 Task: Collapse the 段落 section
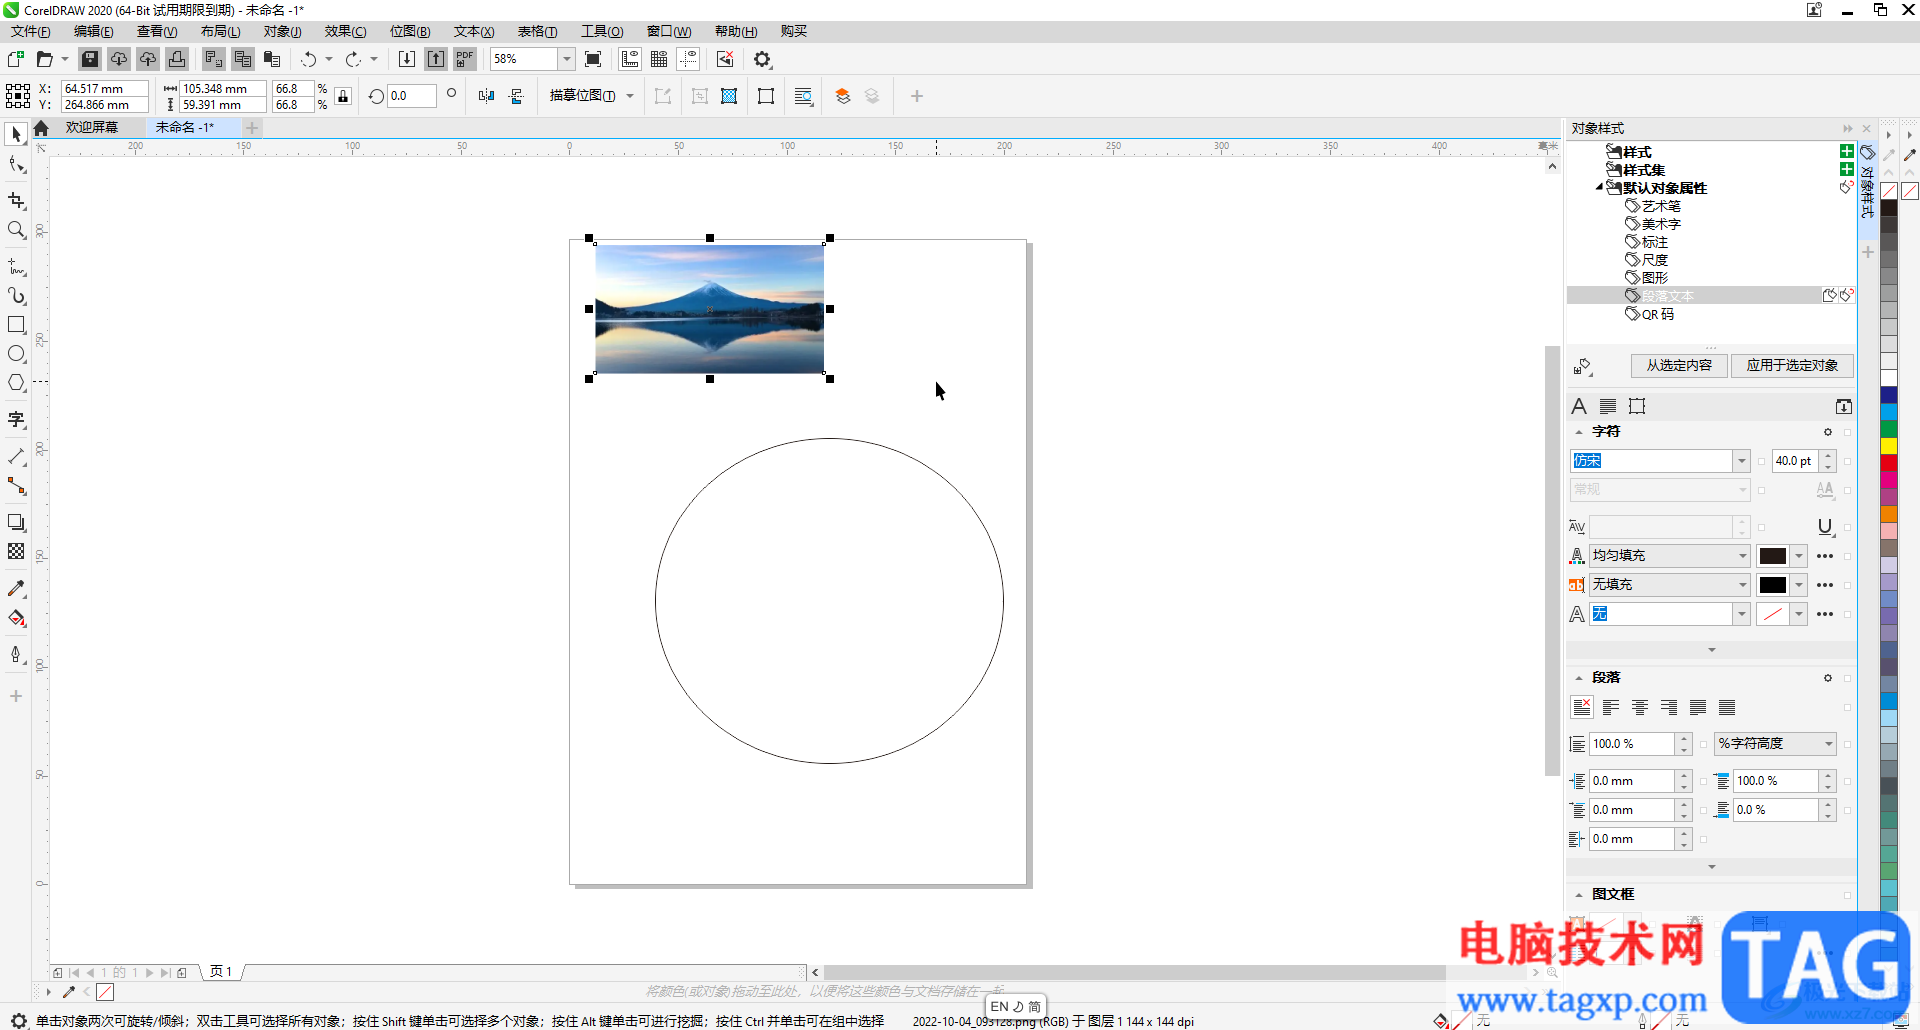coord(1579,678)
